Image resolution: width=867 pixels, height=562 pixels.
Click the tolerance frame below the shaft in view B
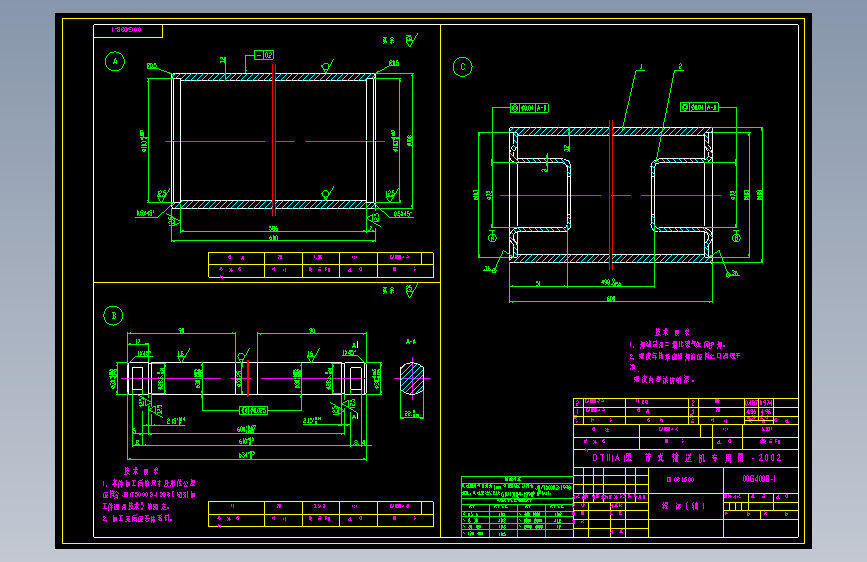pyautogui.click(x=253, y=410)
